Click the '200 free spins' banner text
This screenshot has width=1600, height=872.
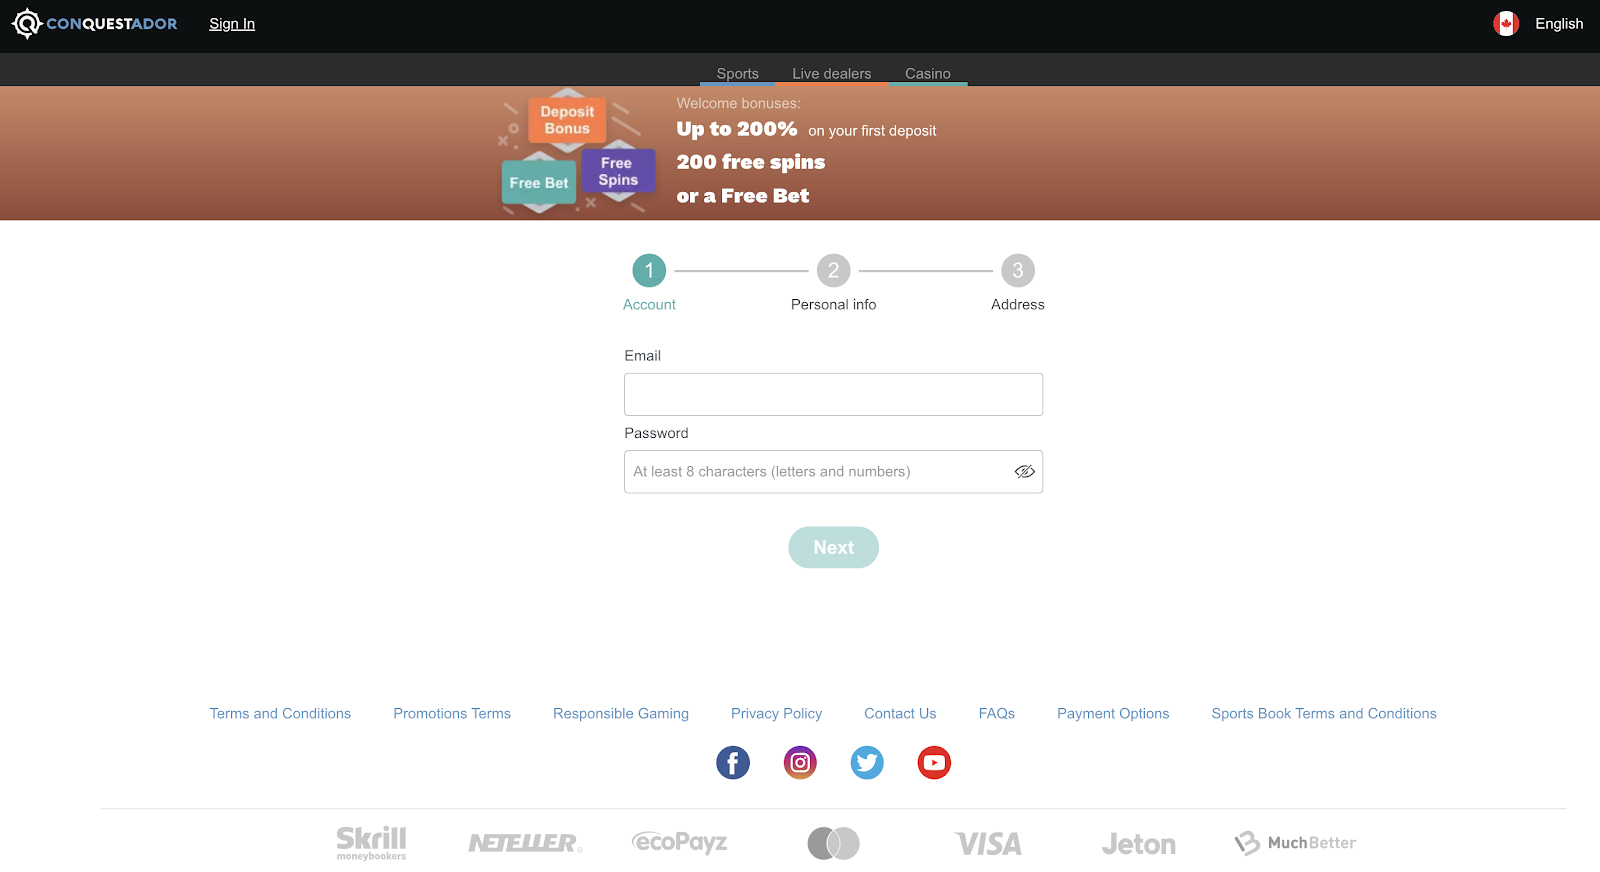pyautogui.click(x=751, y=162)
